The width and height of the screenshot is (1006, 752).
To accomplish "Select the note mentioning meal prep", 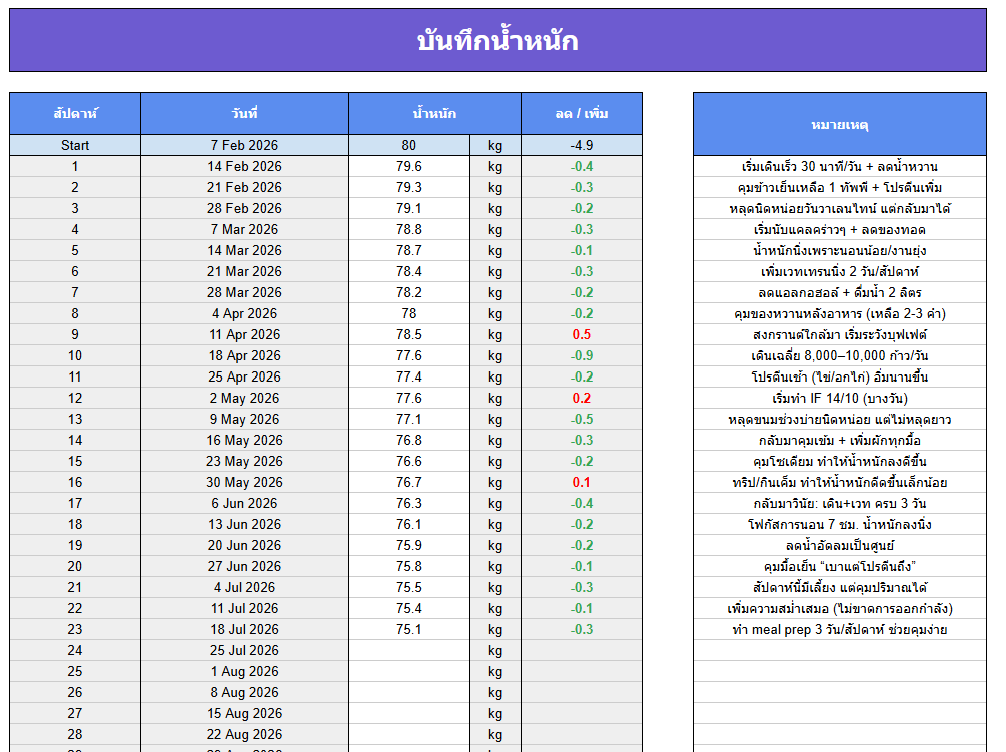I will point(839,630).
